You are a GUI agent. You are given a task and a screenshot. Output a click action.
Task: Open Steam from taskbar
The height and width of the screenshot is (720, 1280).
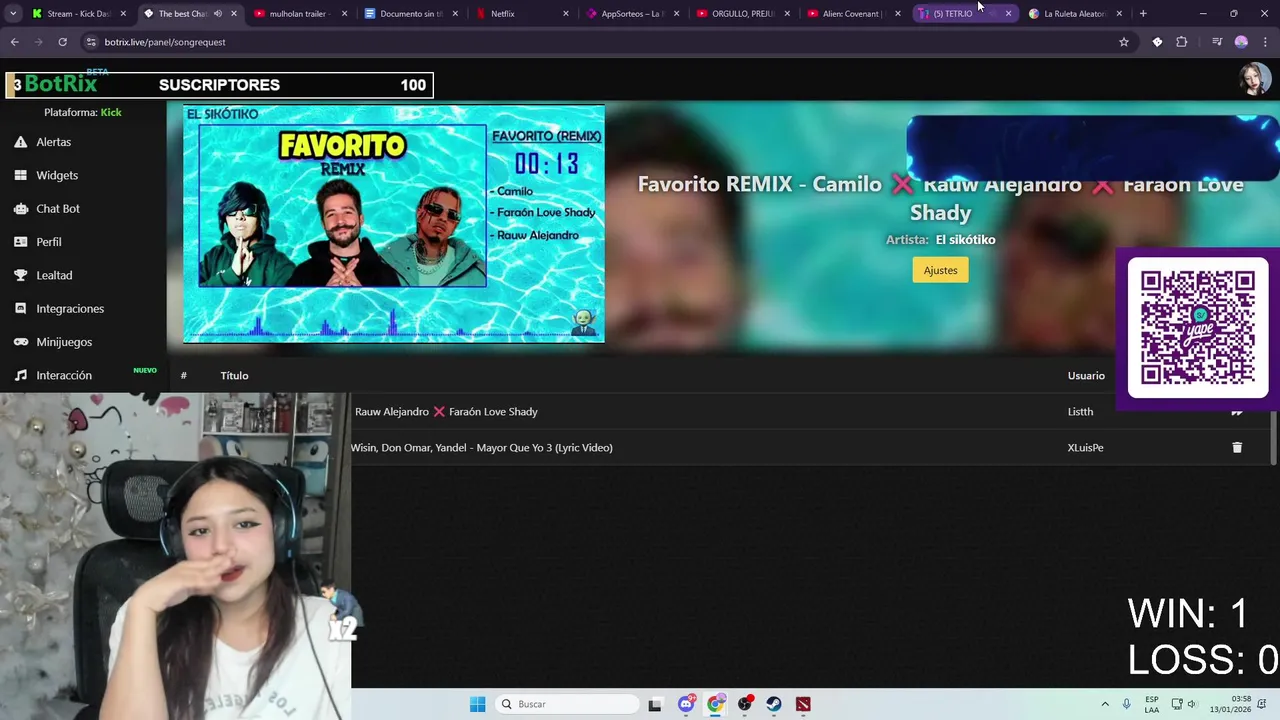[x=774, y=704]
